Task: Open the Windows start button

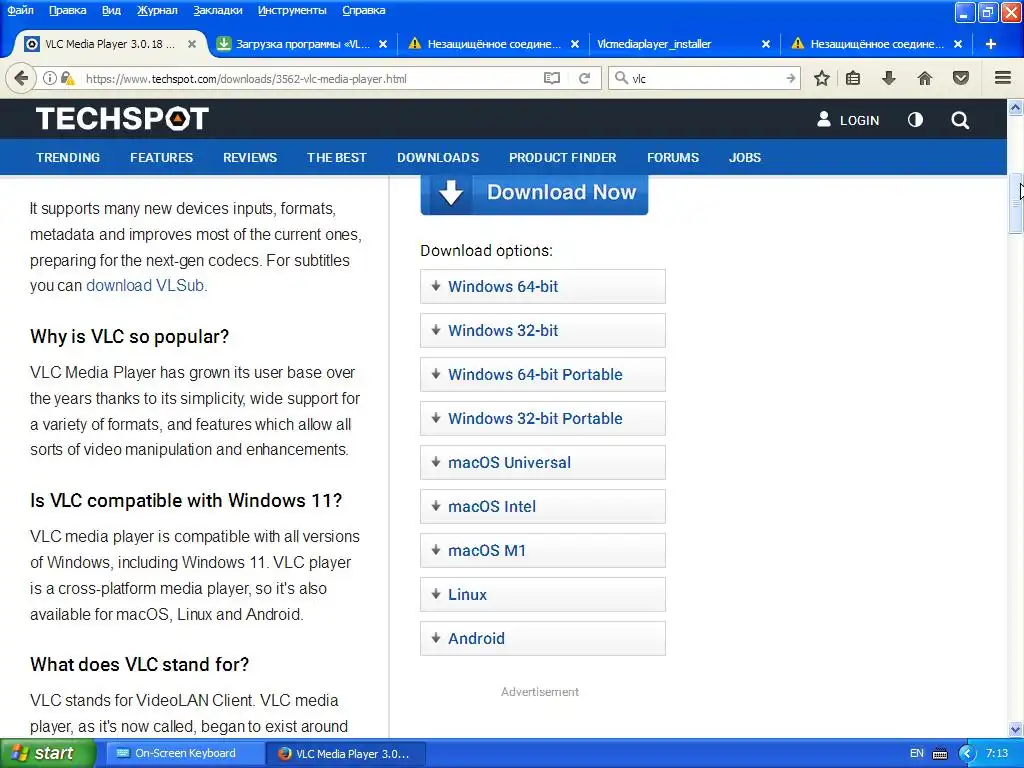Action: 48,754
